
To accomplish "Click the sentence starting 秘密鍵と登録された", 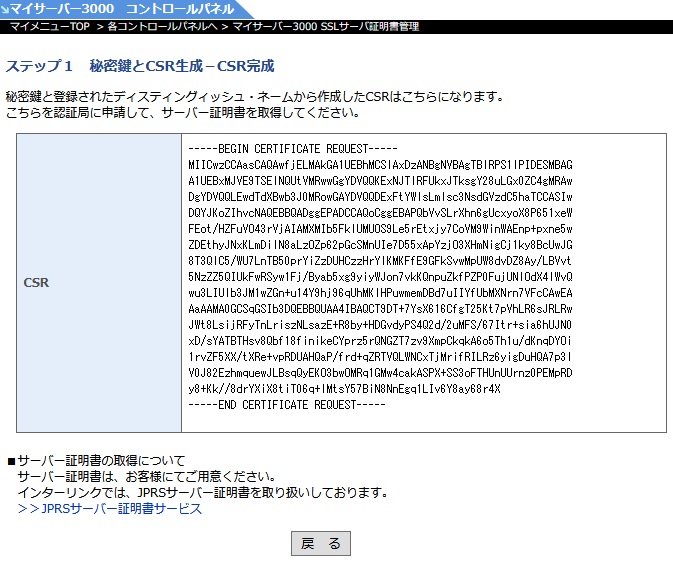I will click(254, 97).
